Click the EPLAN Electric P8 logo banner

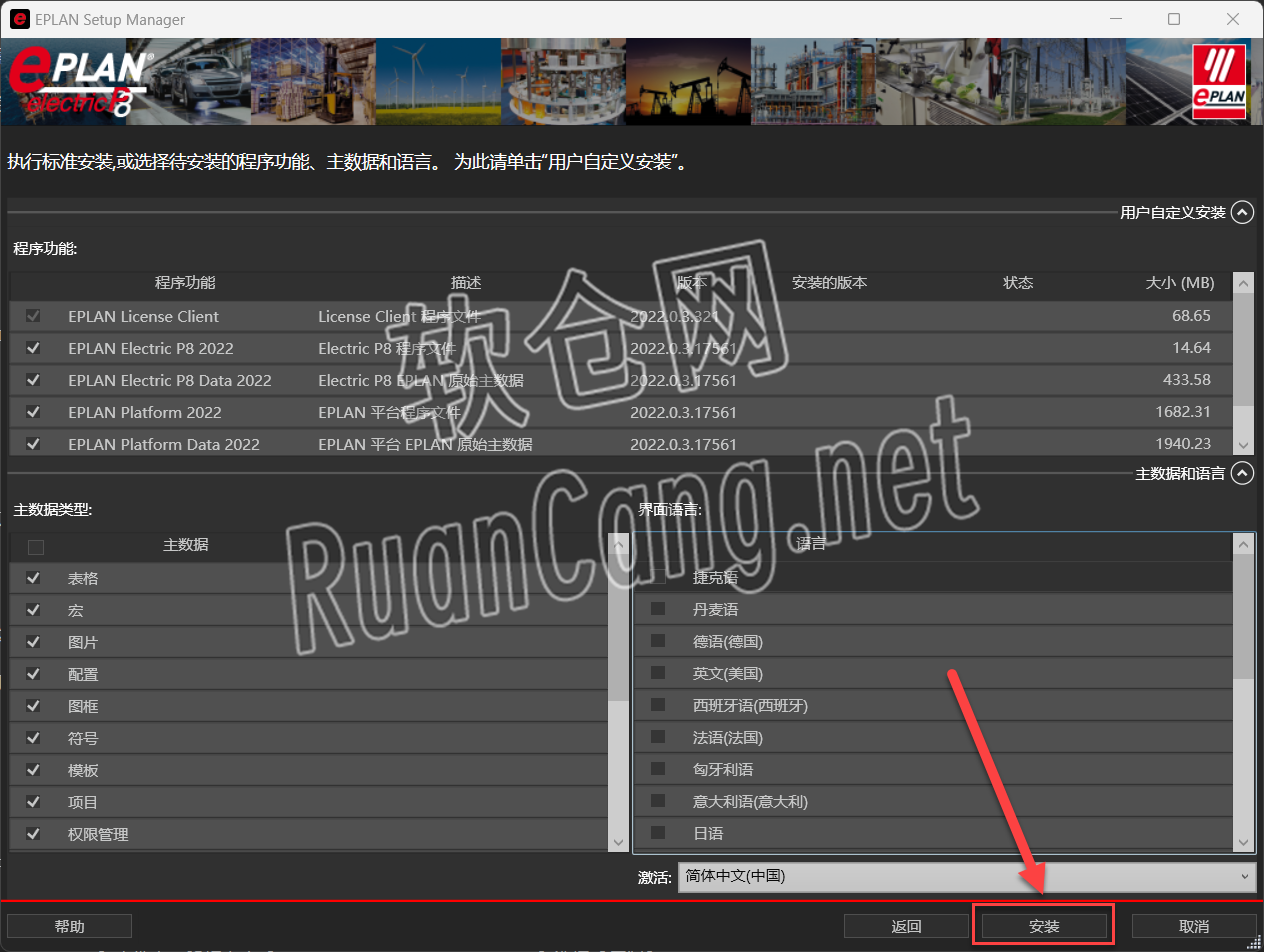pos(75,80)
